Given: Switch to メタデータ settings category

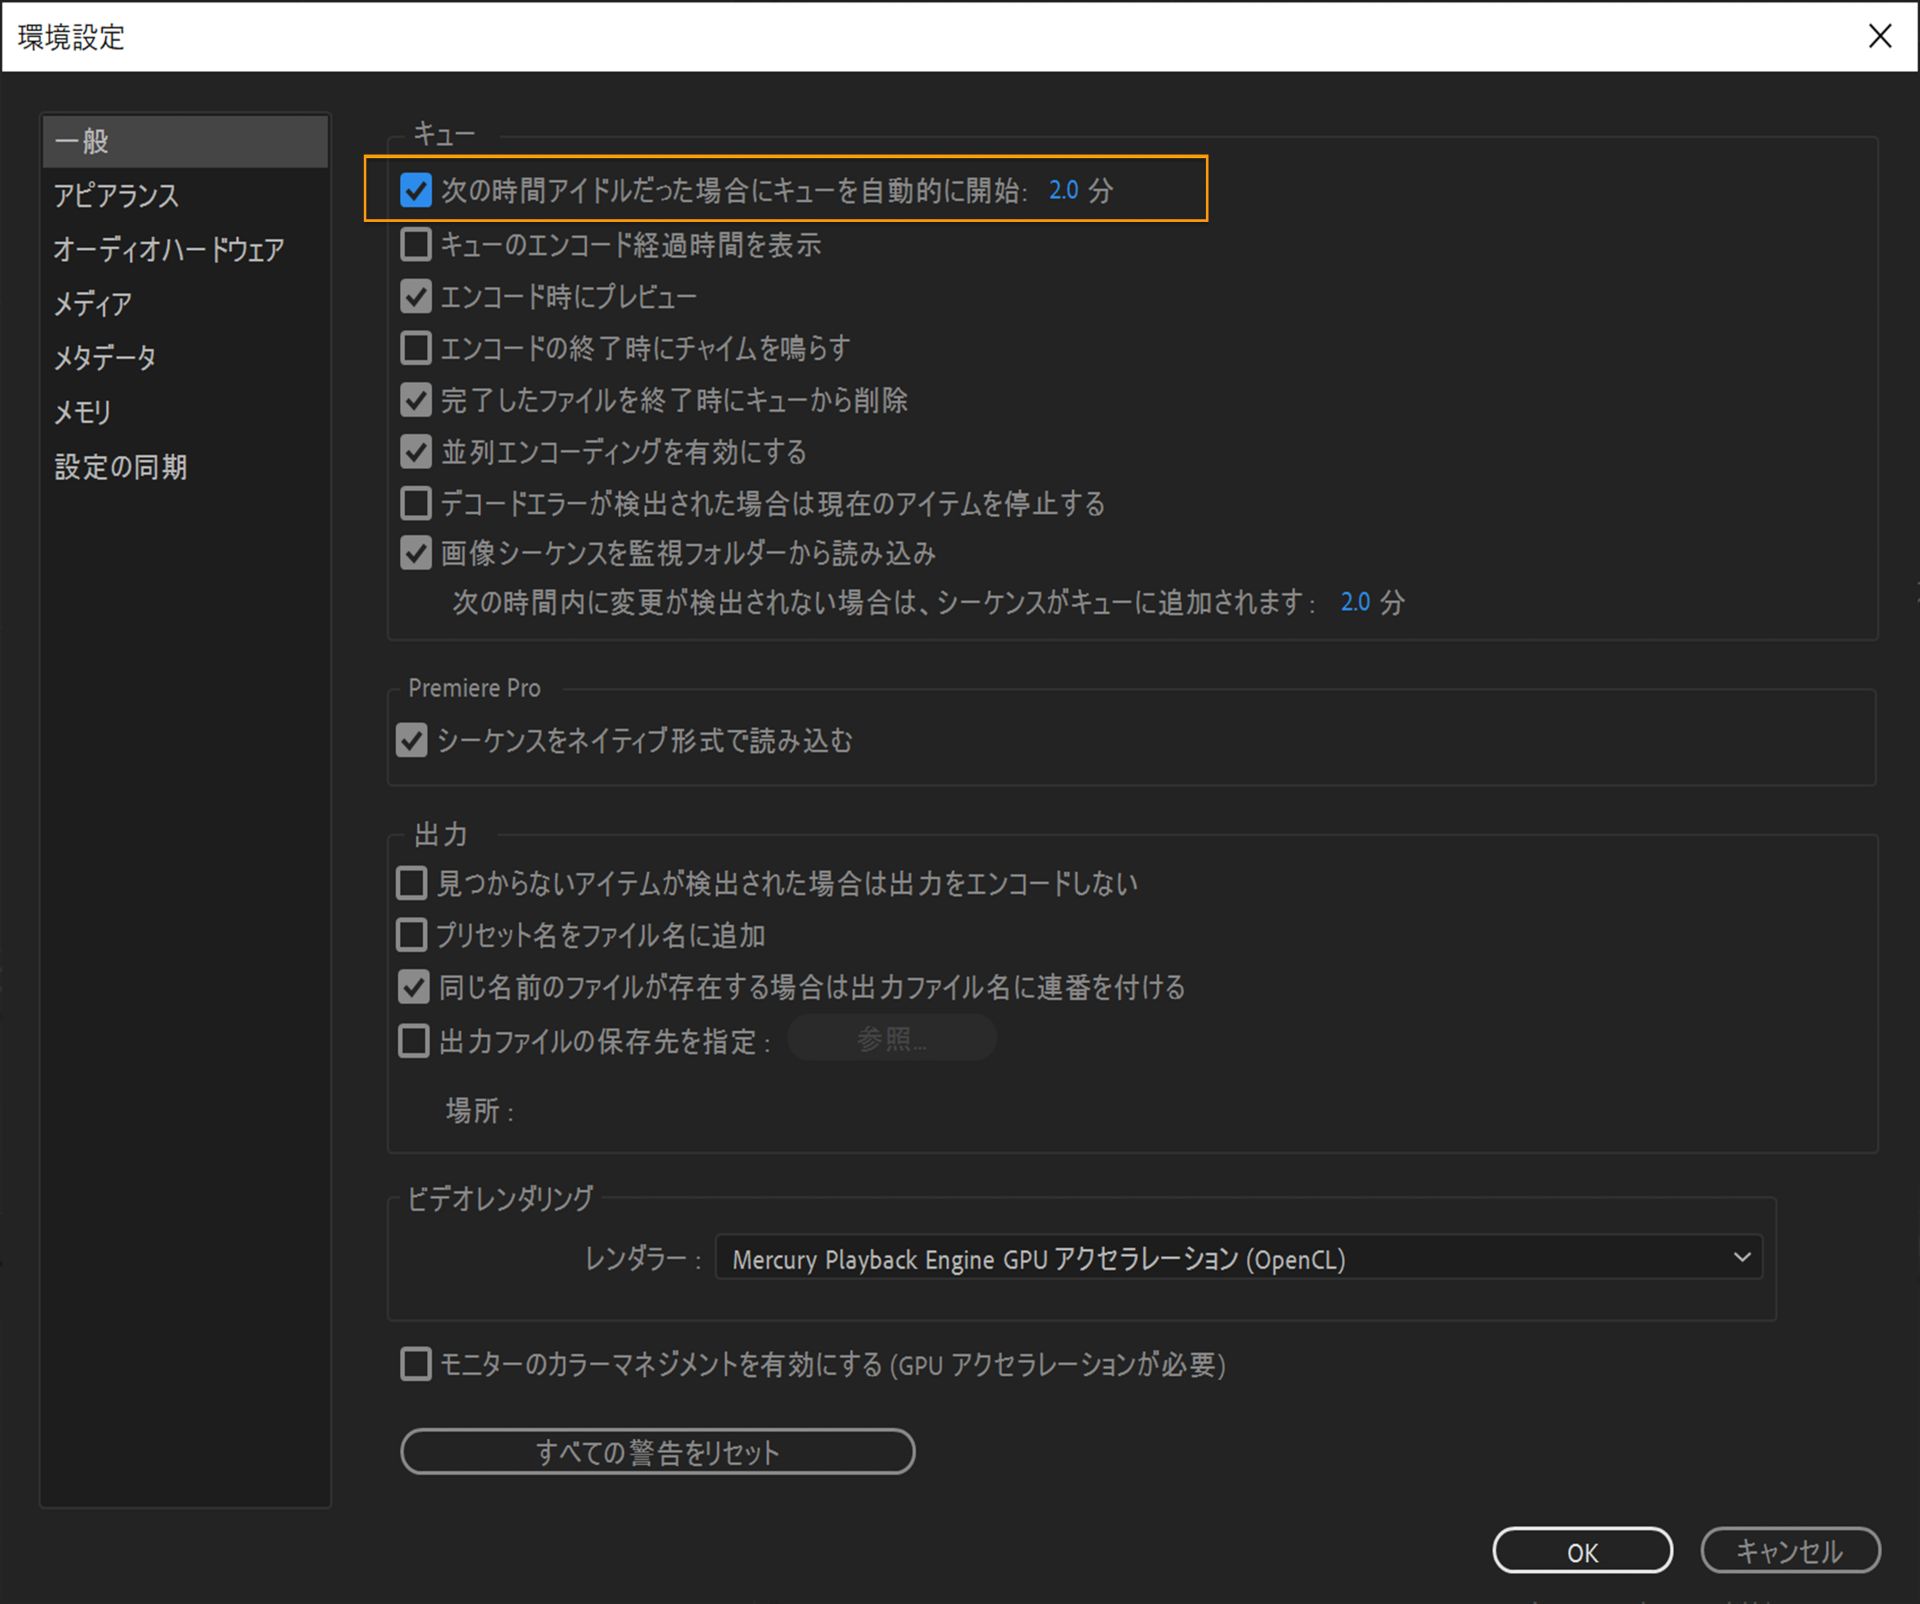Looking at the screenshot, I should (105, 357).
